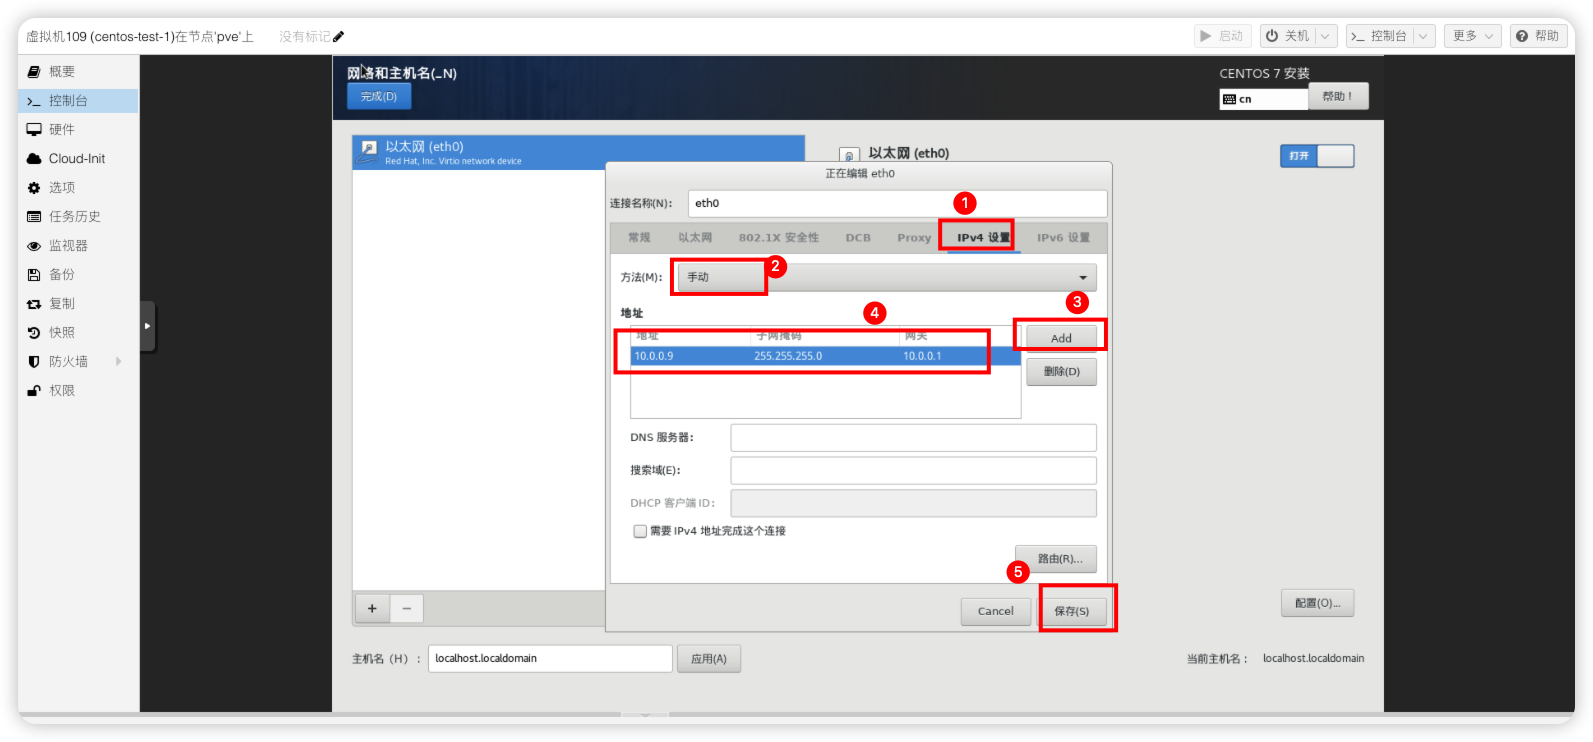The image size is (1593, 742).
Task: Click Cancel in the eth0 dialog
Action: click(x=996, y=611)
